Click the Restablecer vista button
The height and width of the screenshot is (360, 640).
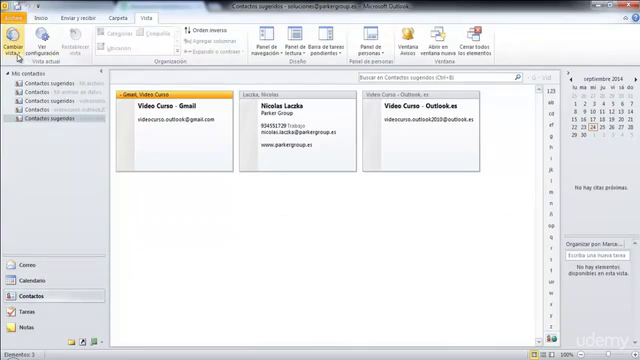pos(75,42)
